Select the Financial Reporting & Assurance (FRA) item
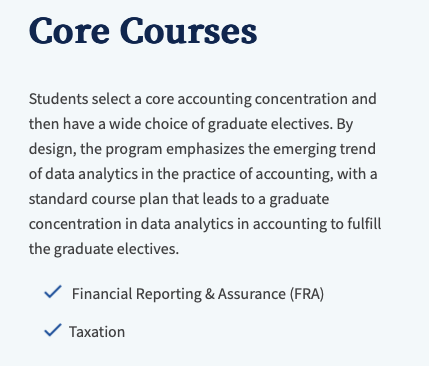Screen dimensions: 429x366 pos(198,294)
